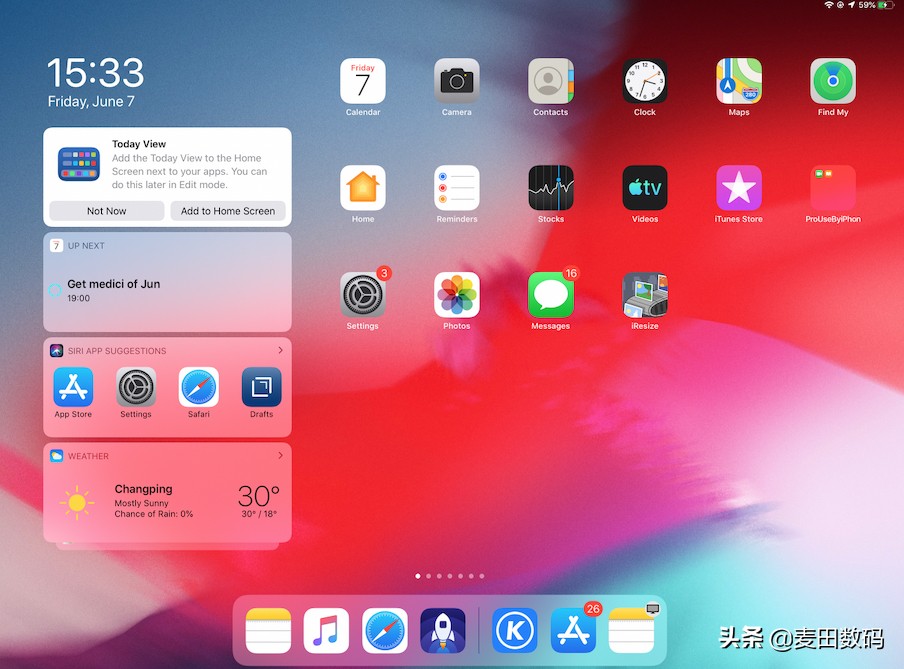904x669 pixels.
Task: Open the iResize app
Action: tap(644, 291)
